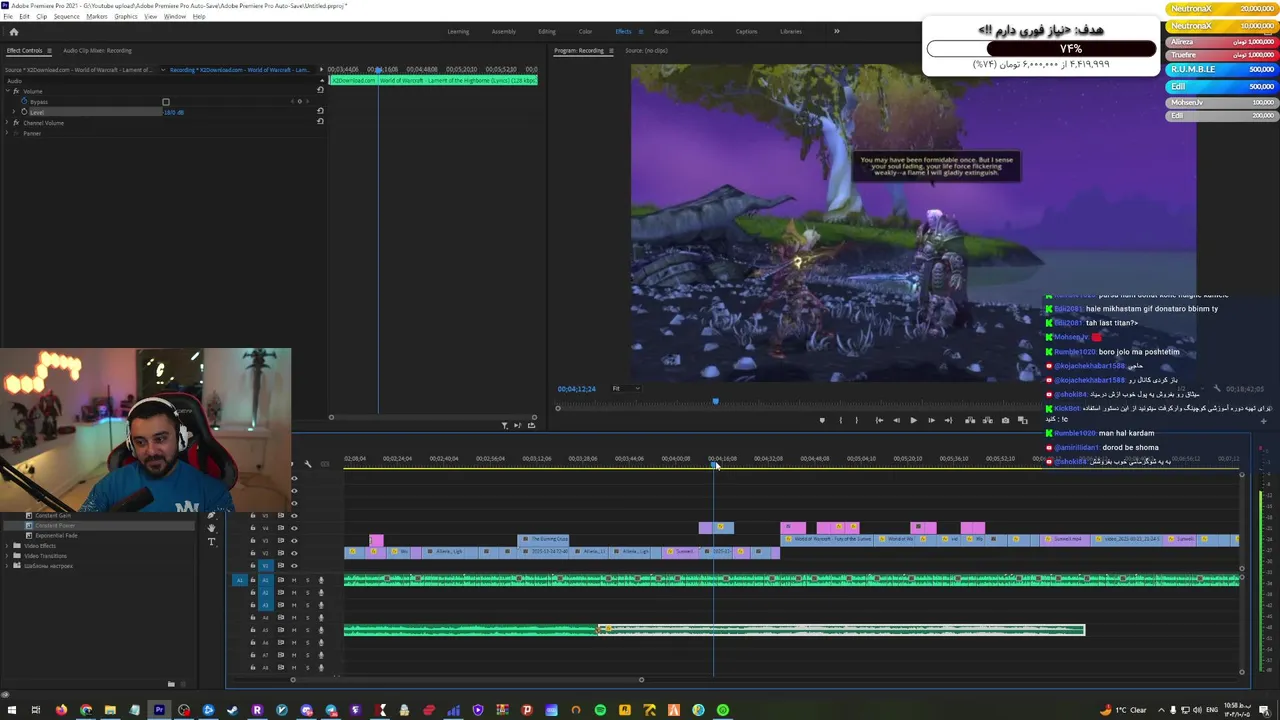Click the Add Marker icon in Program monitor
Screen dimensions: 1280x720
coord(822,420)
